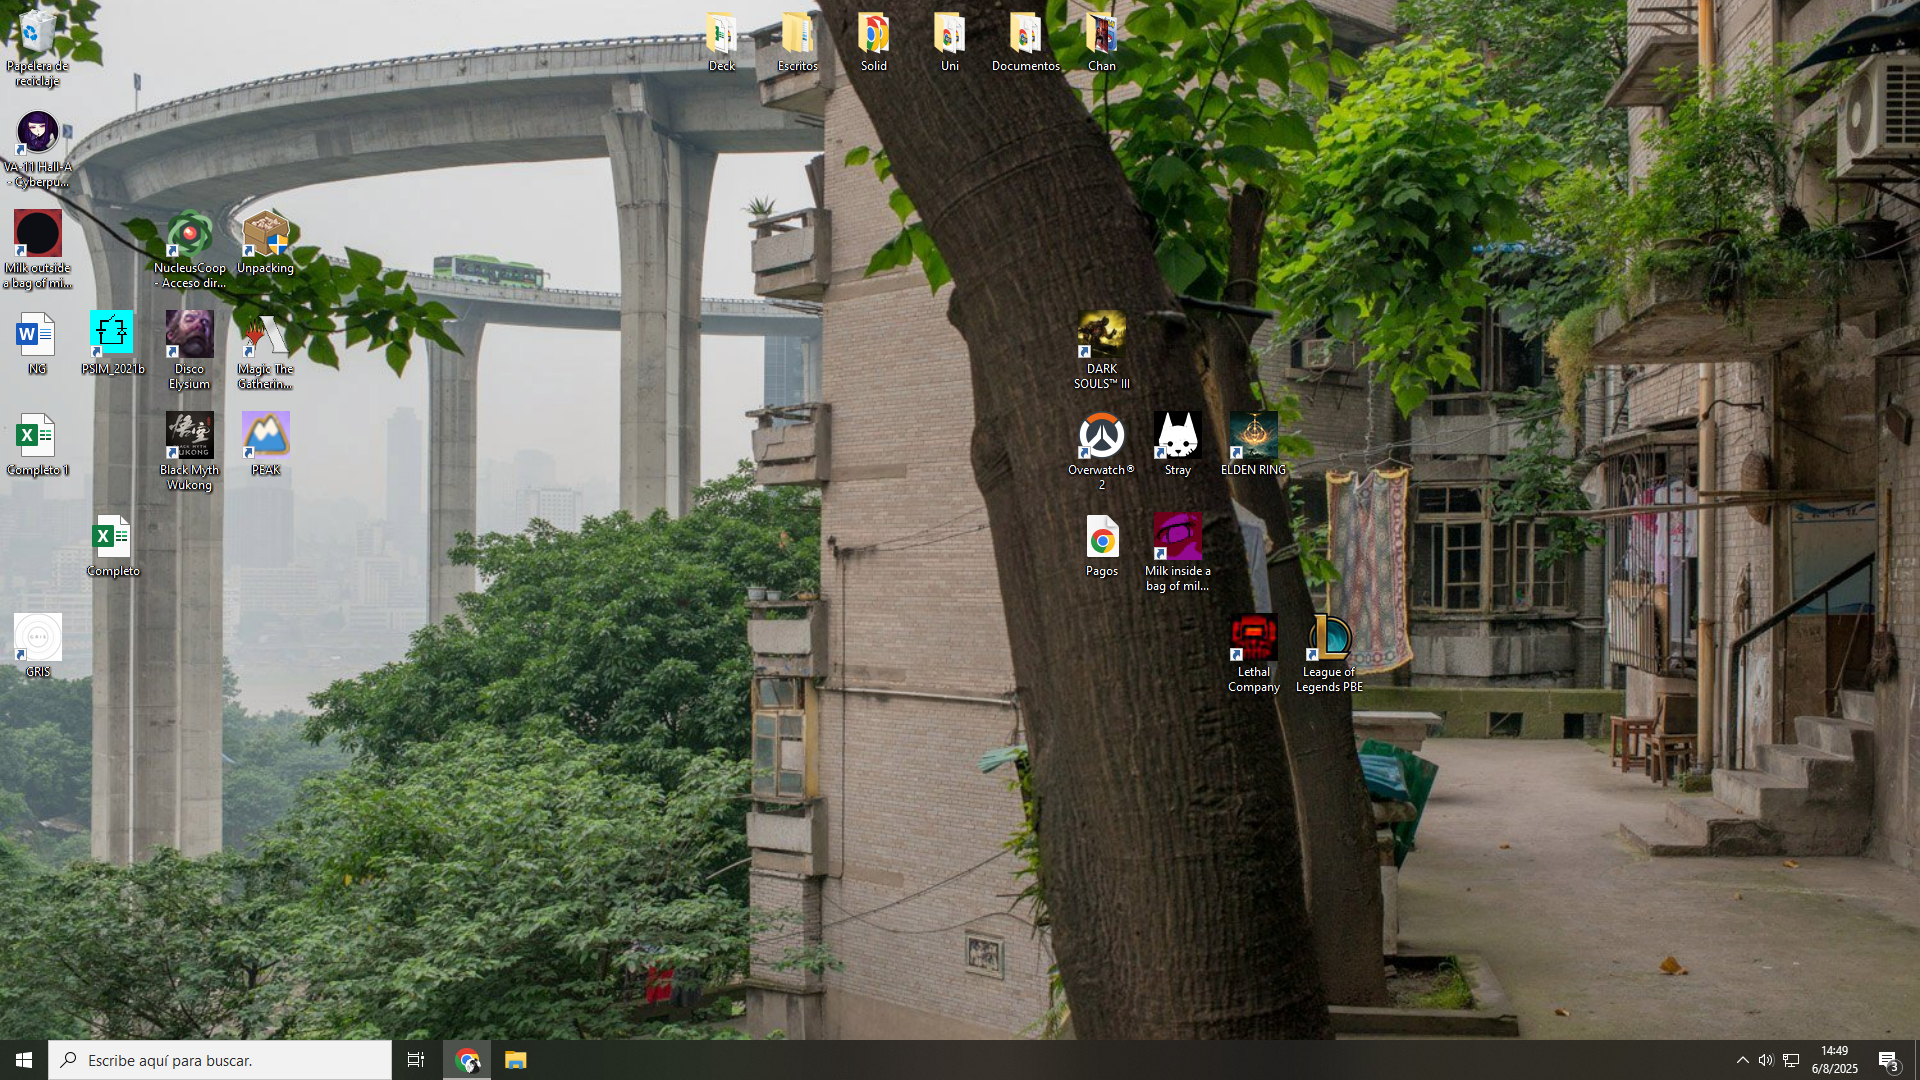This screenshot has width=1920, height=1080.
Task: Click the Windows Start button
Action: [24, 1060]
